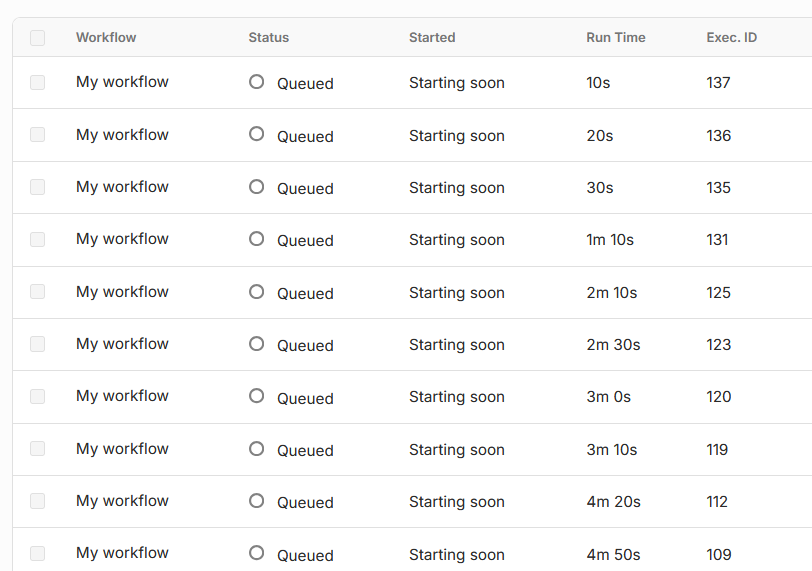The height and width of the screenshot is (571, 812).
Task: Tick the checkbox for execution 109 row
Action: 38,553
